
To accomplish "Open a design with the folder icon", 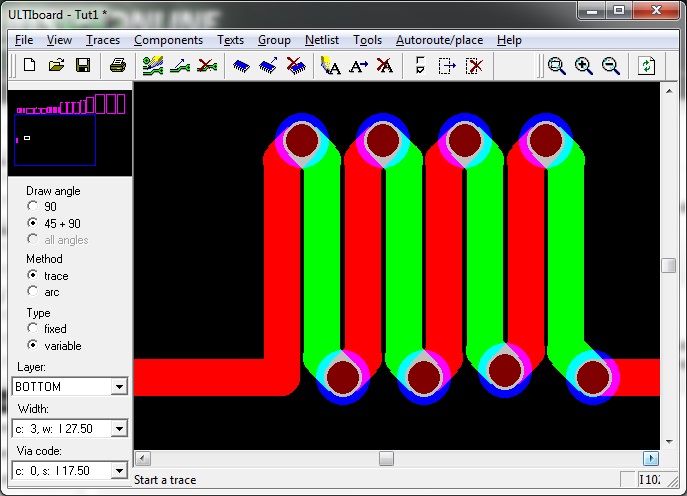I will tap(57, 66).
